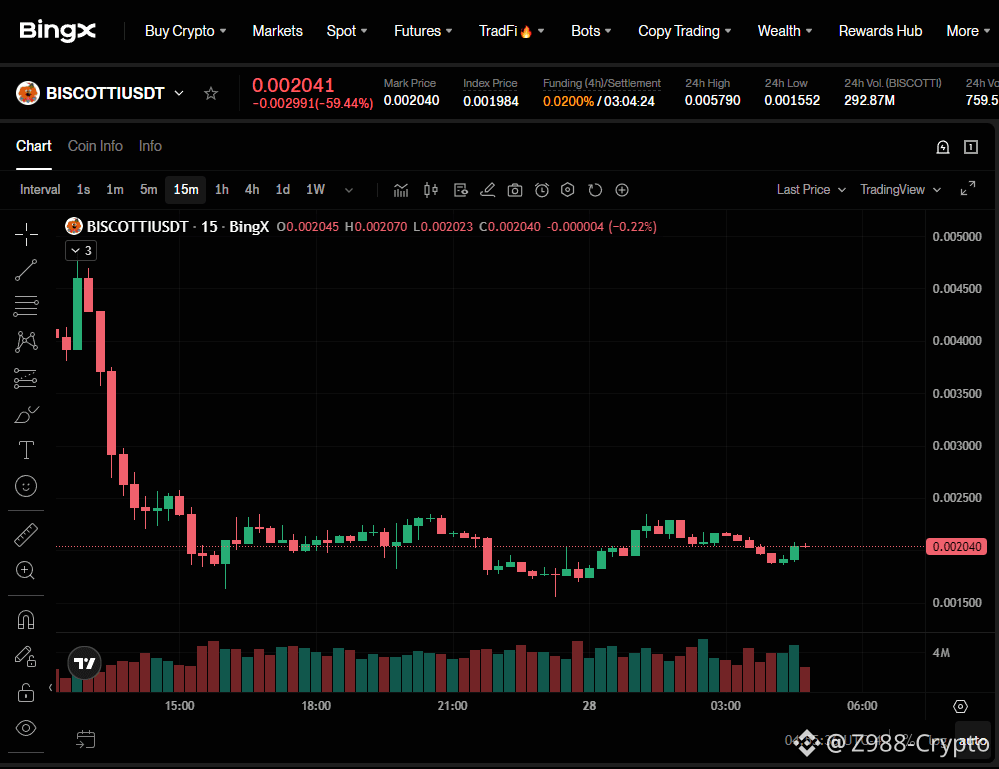Select the 1W interval
999x769 pixels.
315,189
